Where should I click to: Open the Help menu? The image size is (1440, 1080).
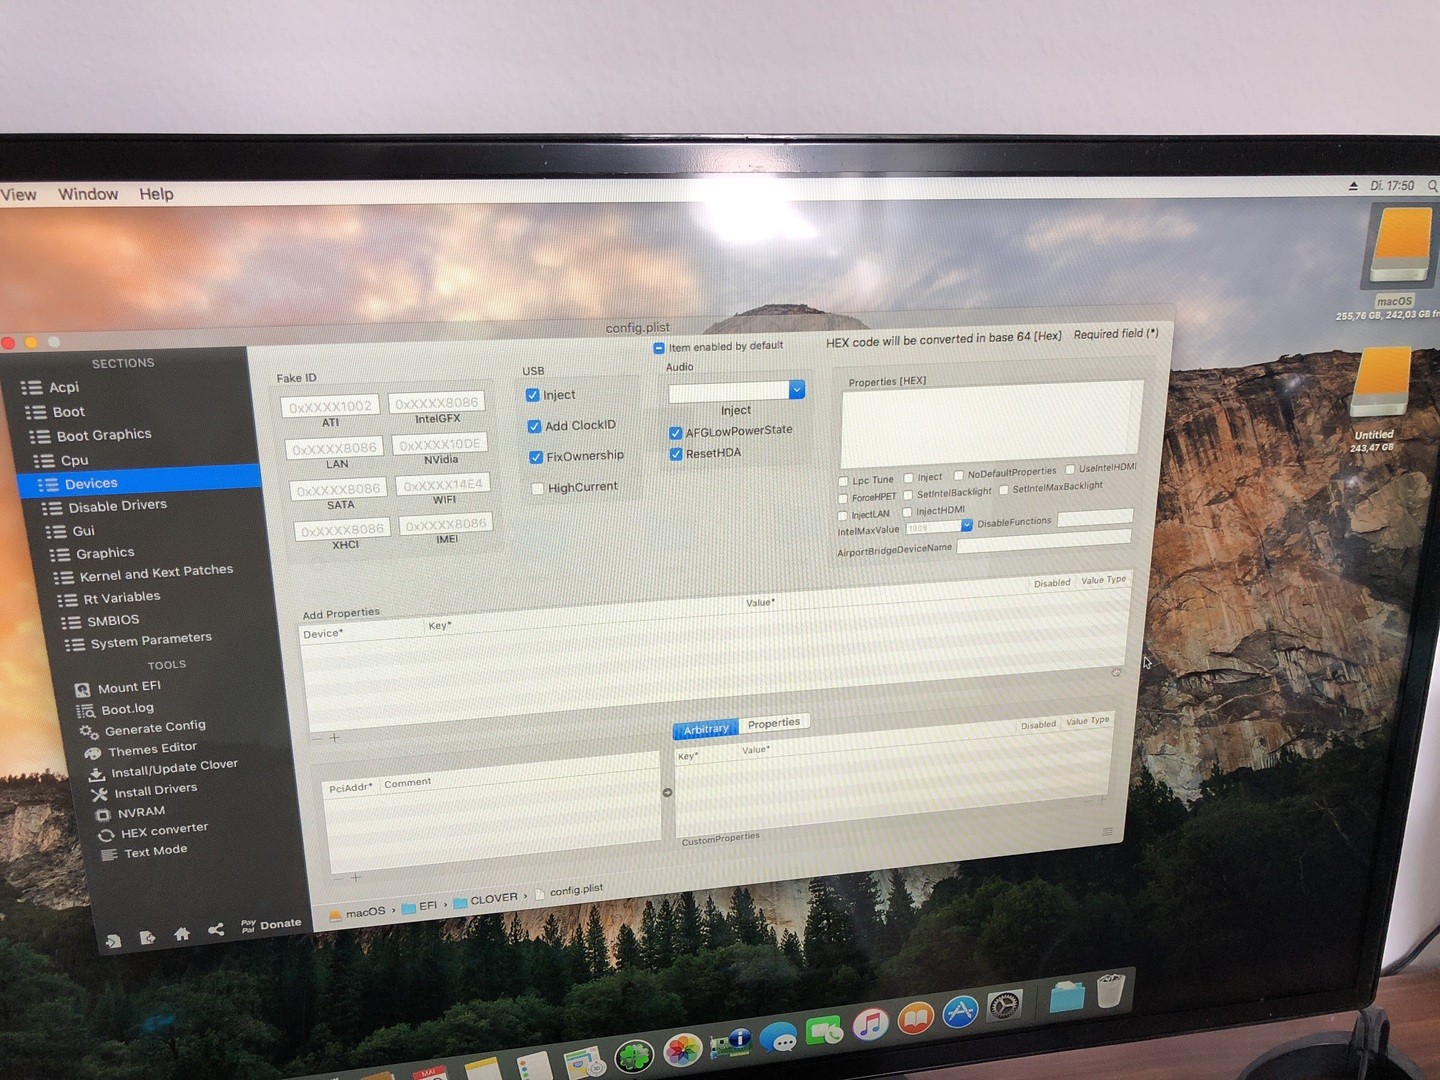156,194
